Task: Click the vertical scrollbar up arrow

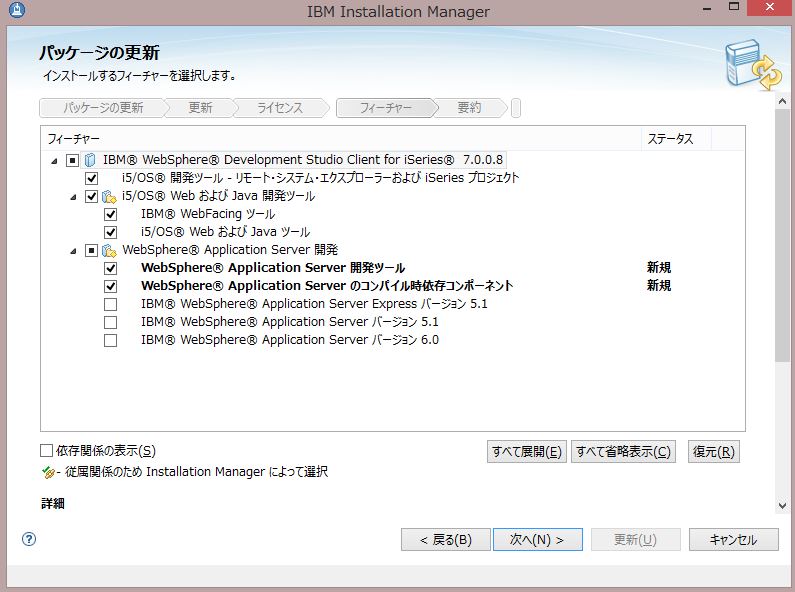Action: click(782, 101)
